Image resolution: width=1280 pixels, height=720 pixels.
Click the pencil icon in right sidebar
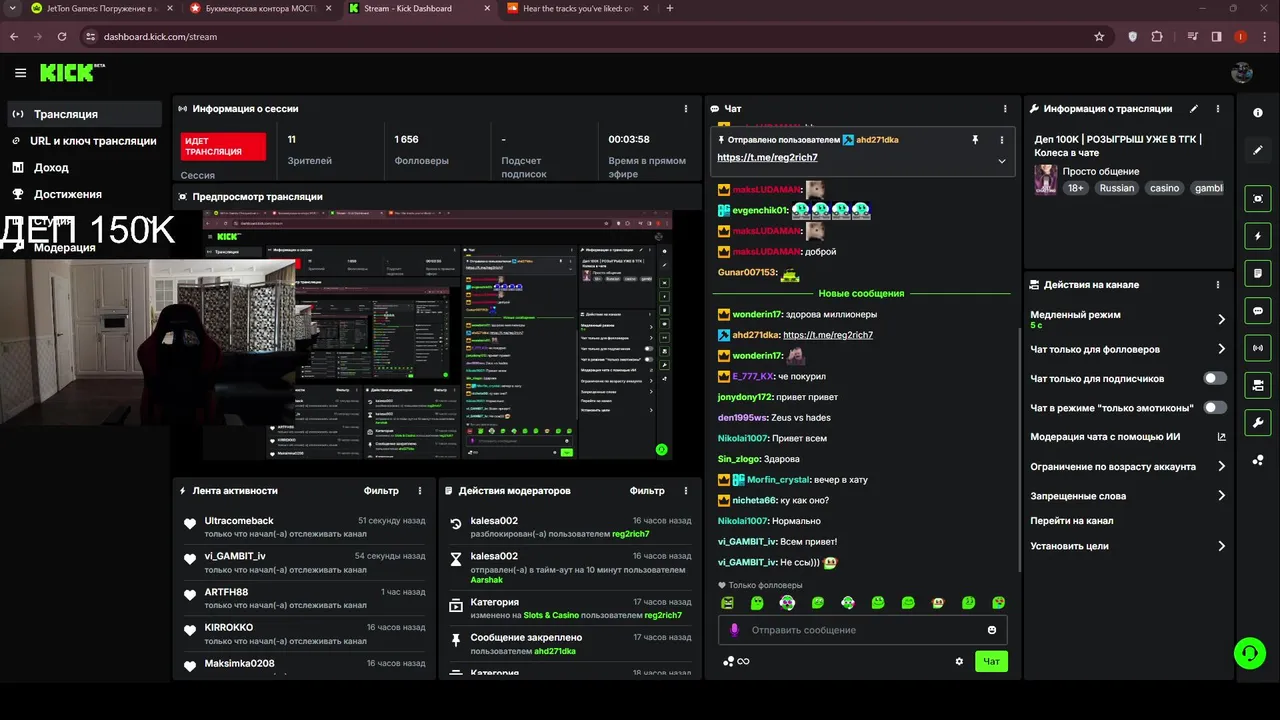tap(1258, 150)
